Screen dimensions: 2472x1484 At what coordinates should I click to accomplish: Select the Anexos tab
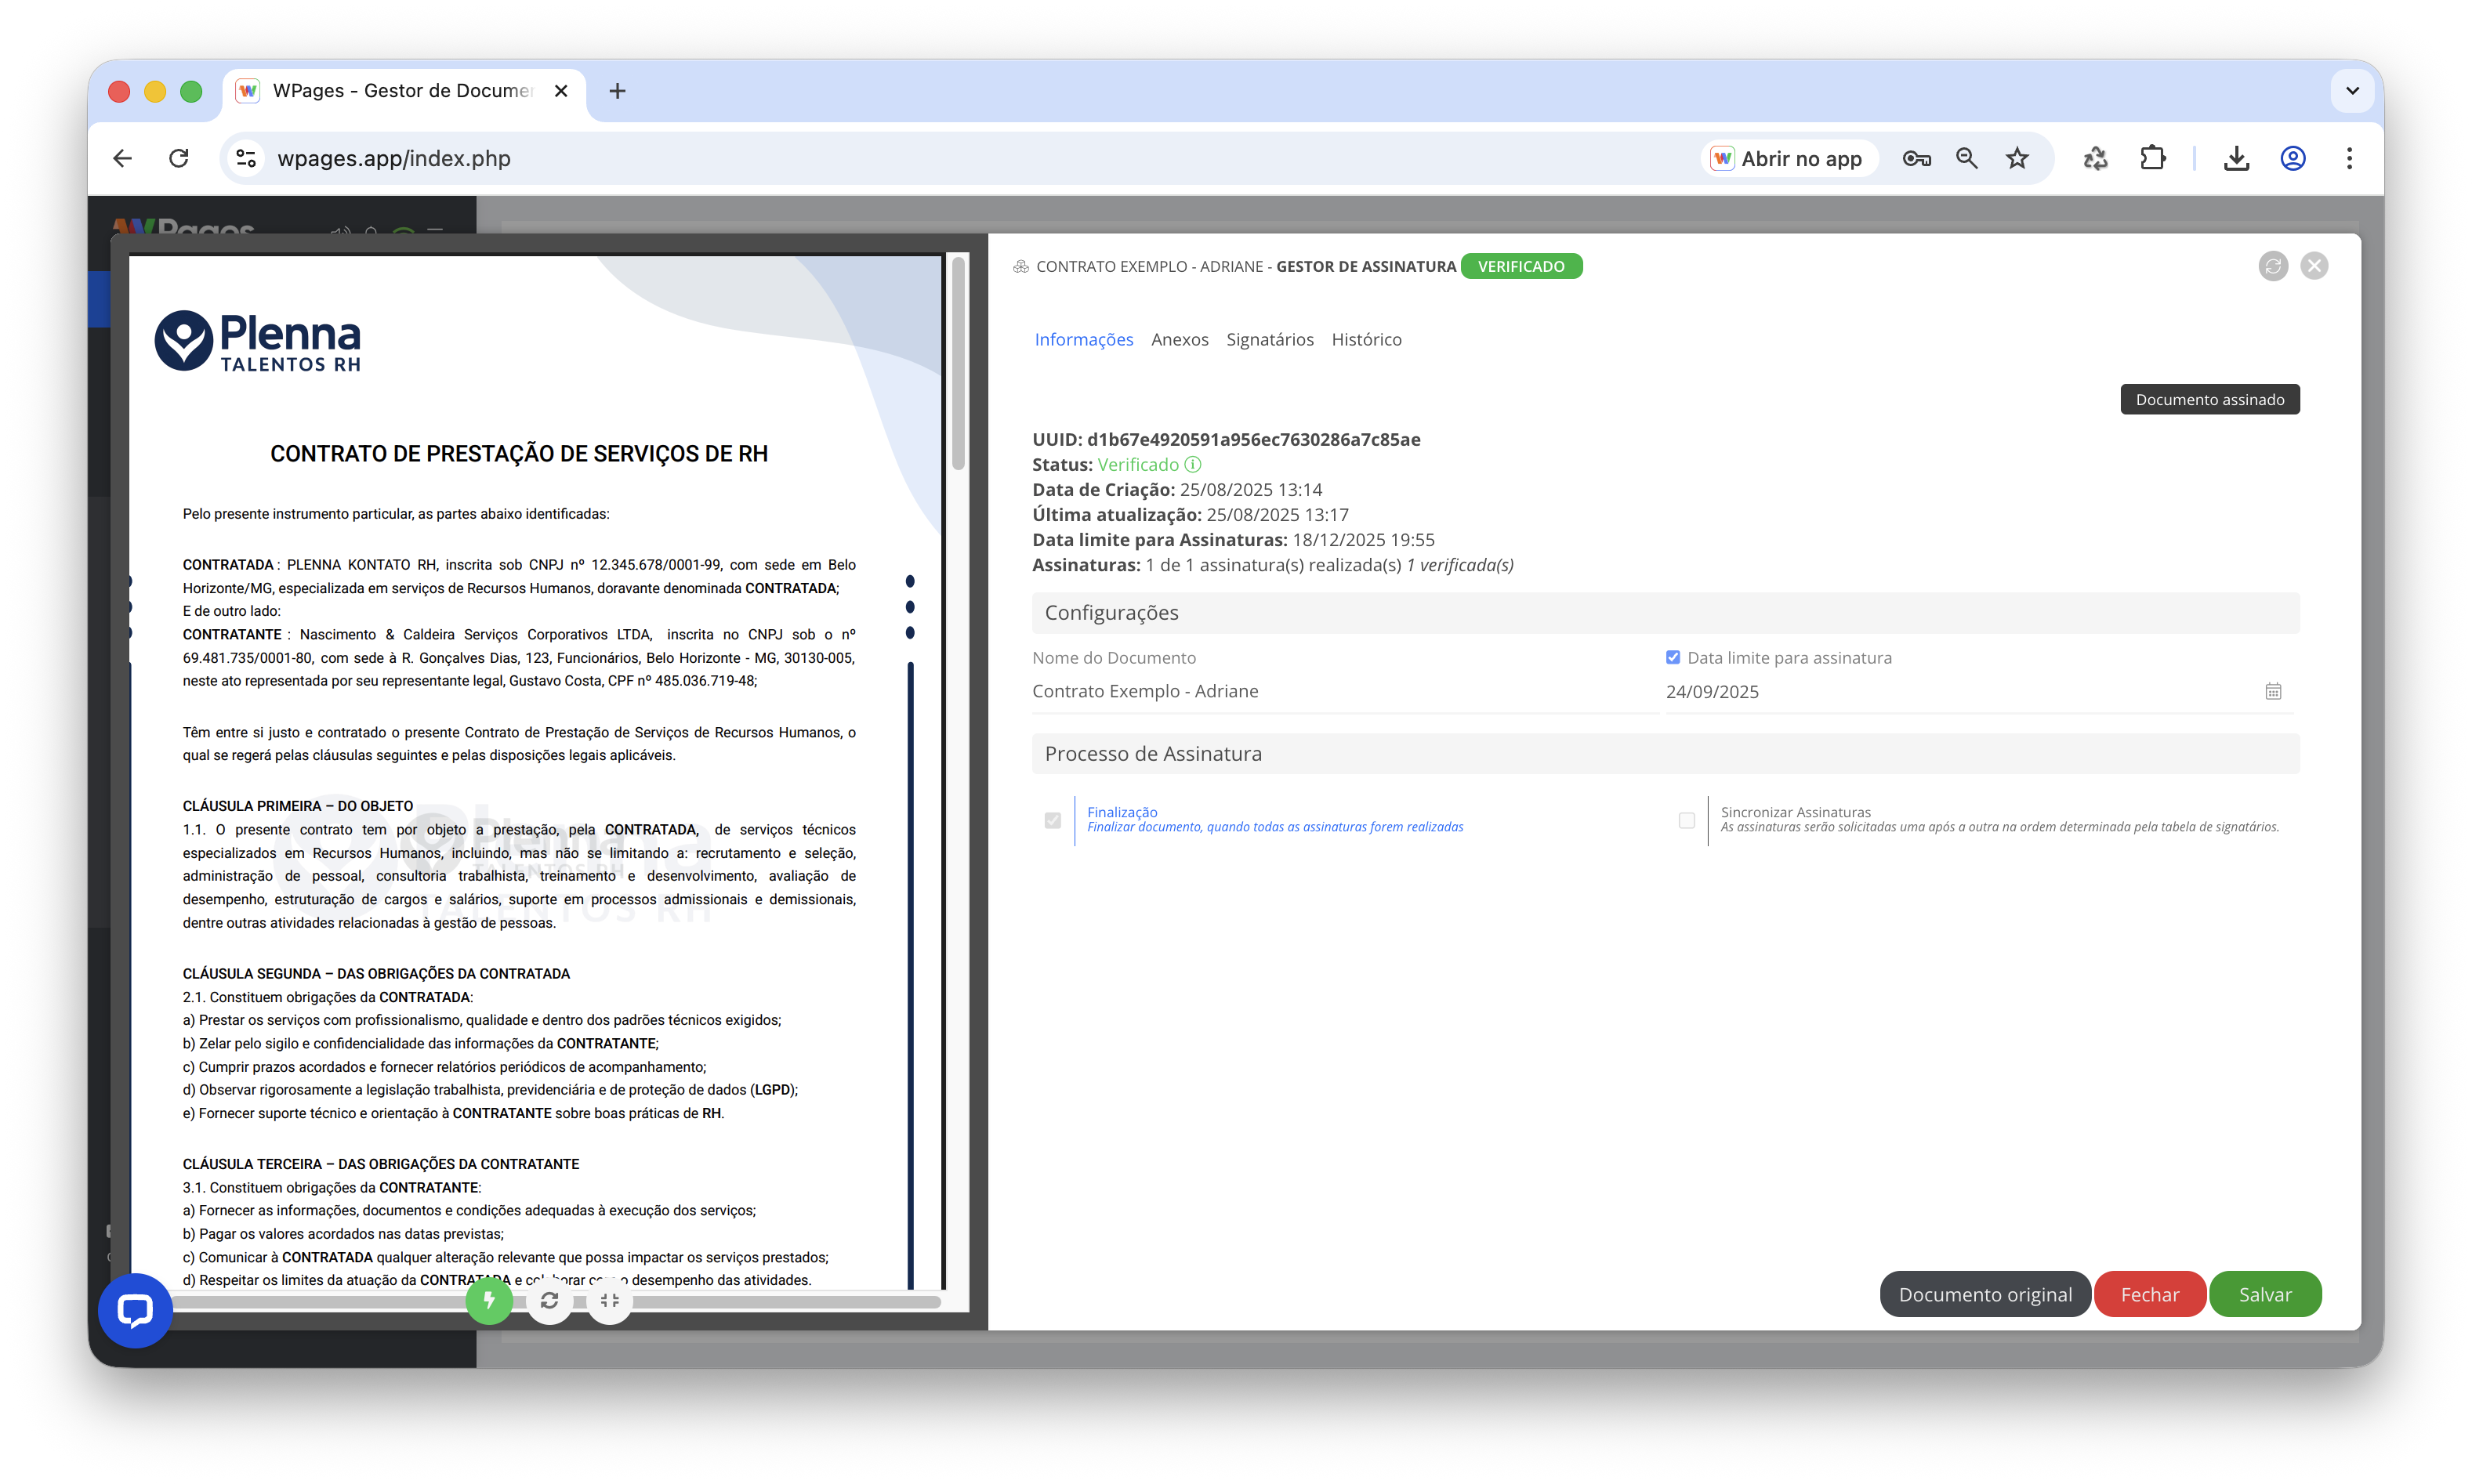click(x=1180, y=339)
